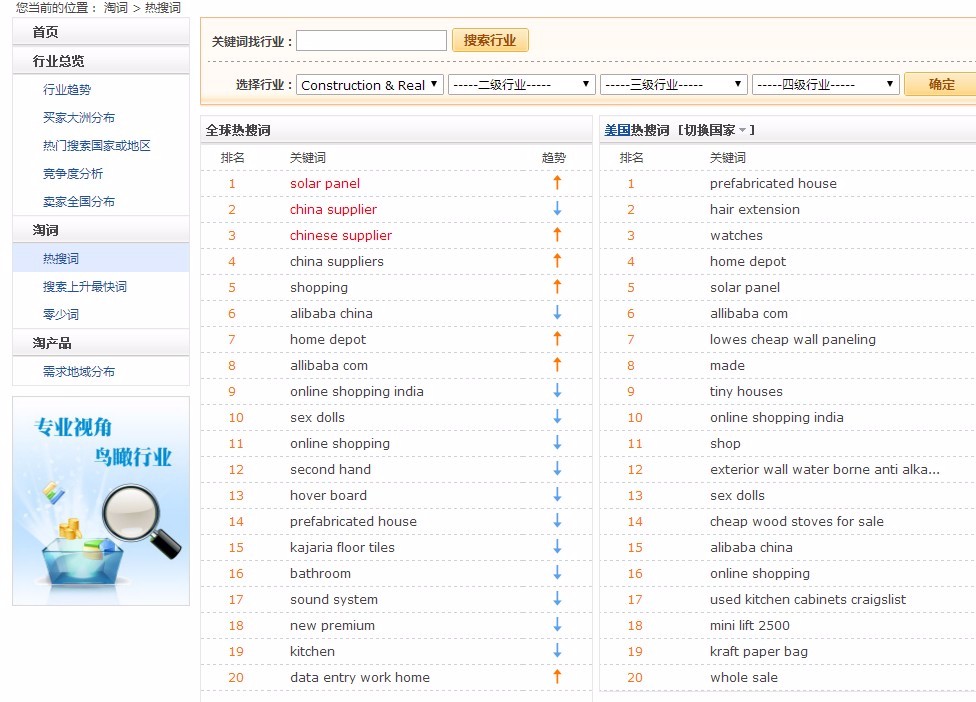
Task: Open the 三级行业 dropdown
Action: [673, 85]
